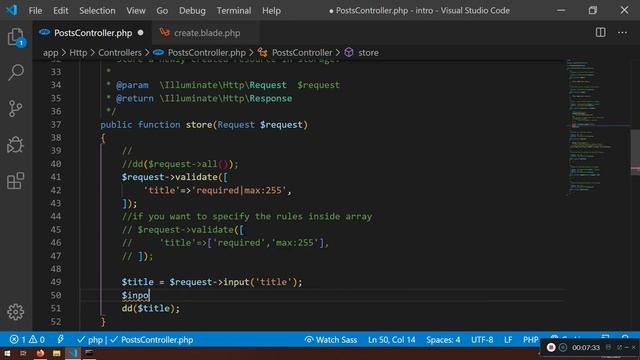This screenshot has width=640, height=360.
Task: Click the Windows Start button
Action: (7, 353)
